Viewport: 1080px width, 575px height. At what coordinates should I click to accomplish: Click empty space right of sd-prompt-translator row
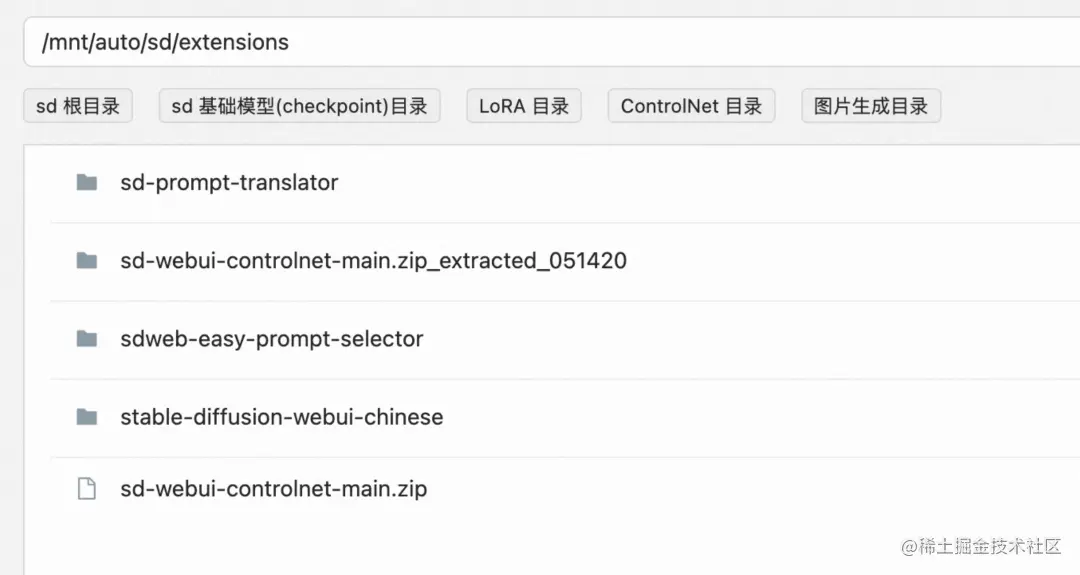pos(709,183)
